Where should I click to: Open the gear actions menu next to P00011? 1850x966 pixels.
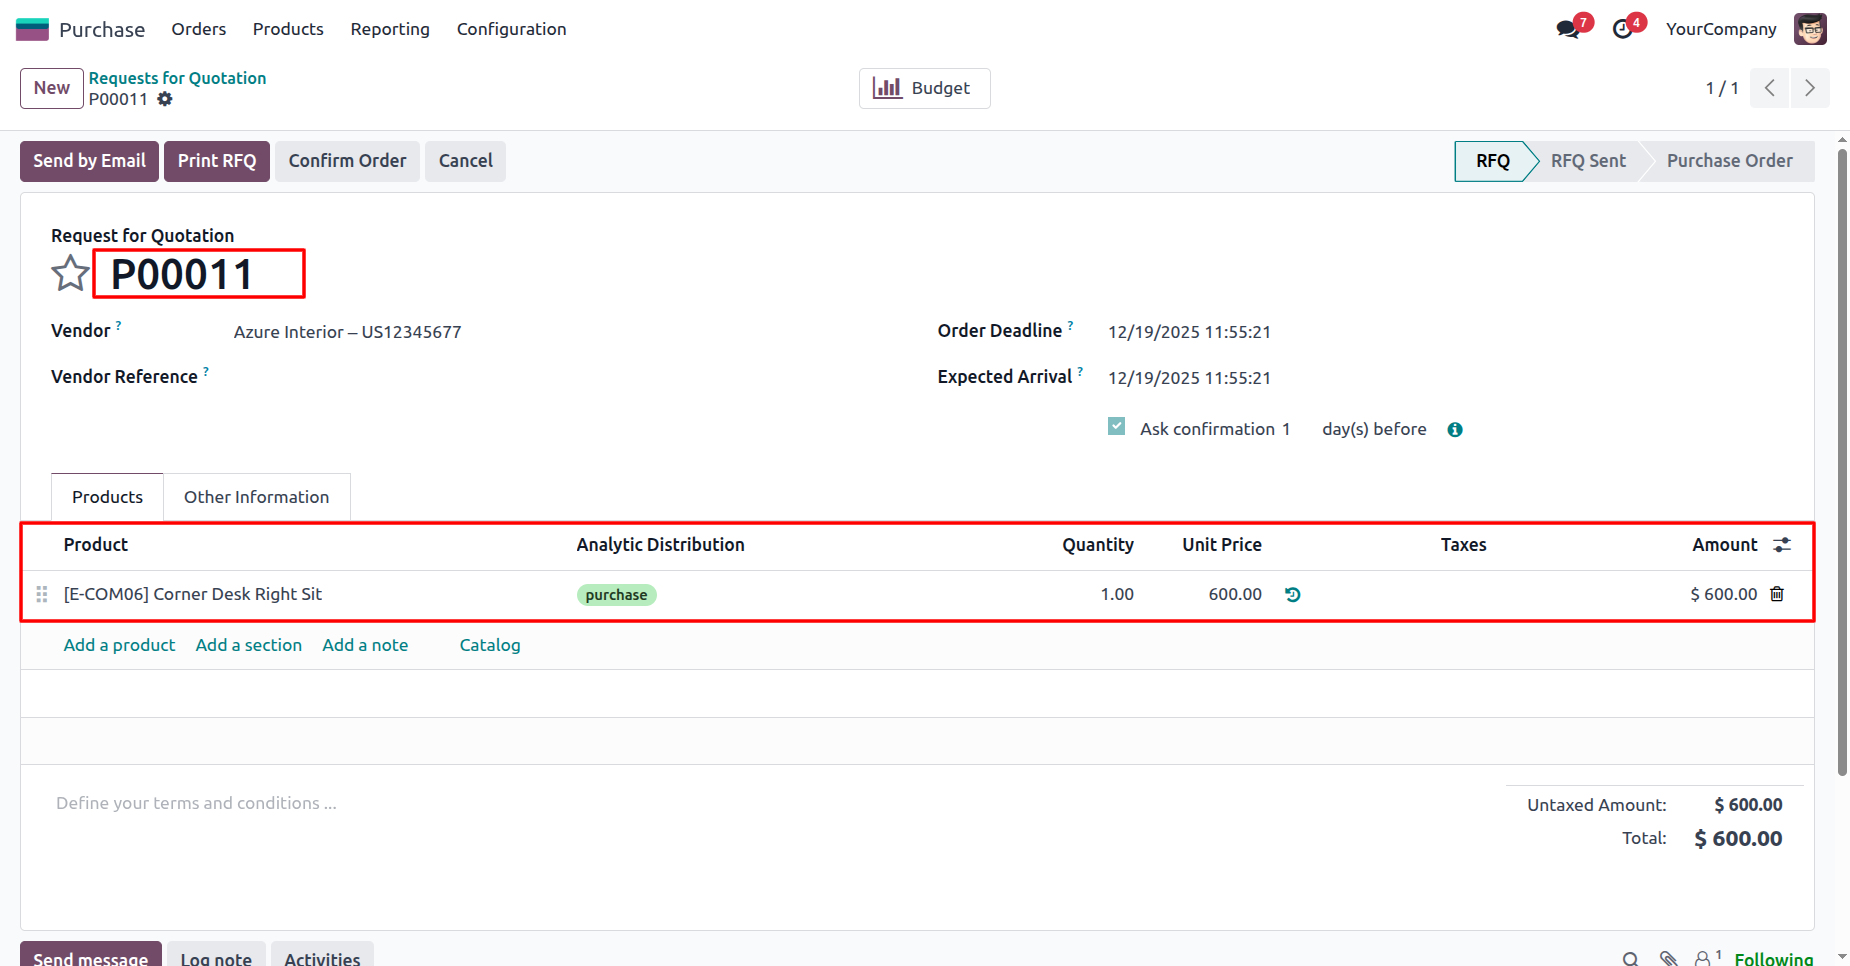[x=165, y=99]
